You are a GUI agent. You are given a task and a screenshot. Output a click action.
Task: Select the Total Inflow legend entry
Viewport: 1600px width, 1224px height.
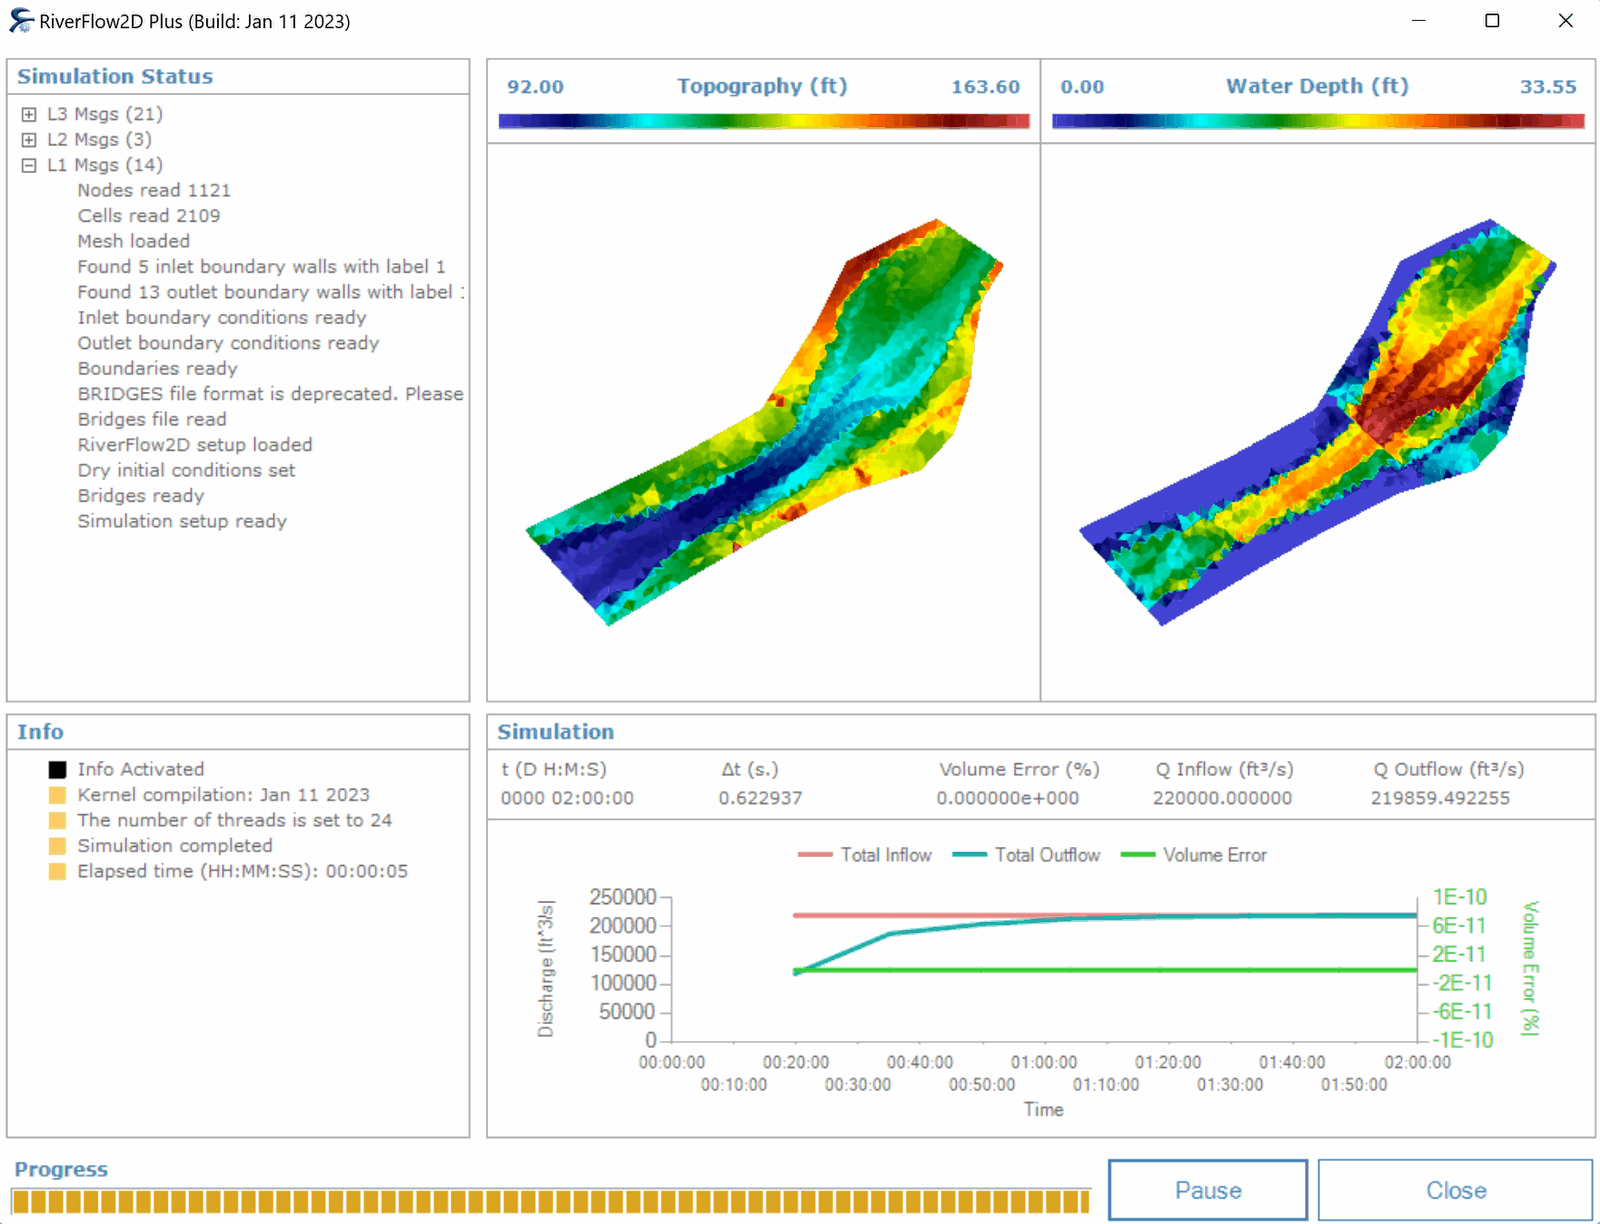click(x=866, y=855)
